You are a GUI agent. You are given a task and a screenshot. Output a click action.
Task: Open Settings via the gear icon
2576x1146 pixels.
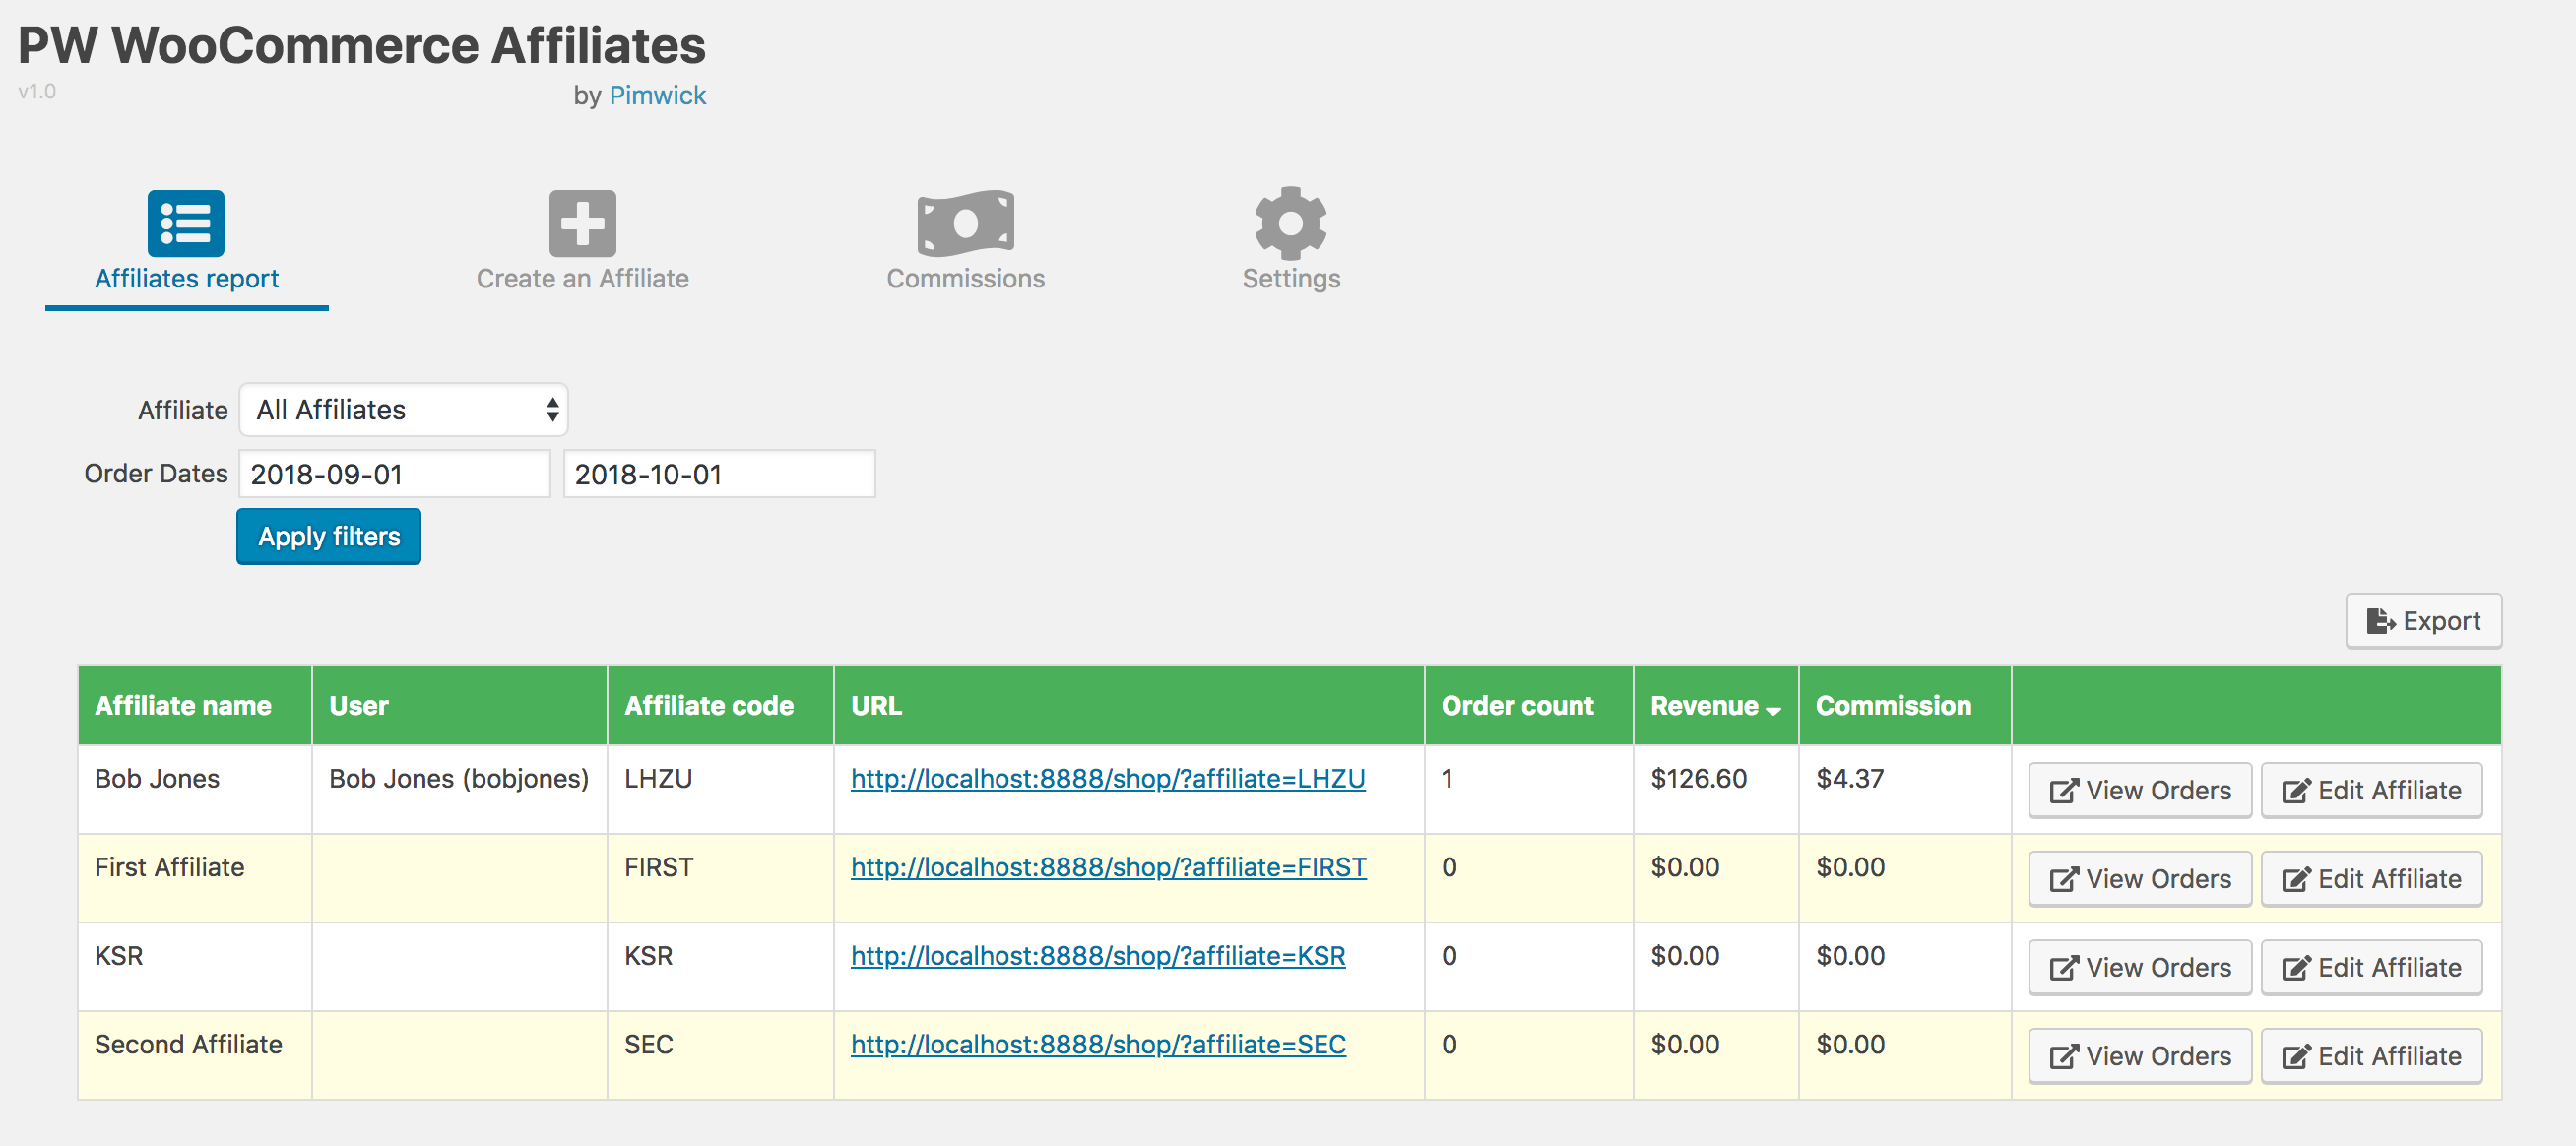pyautogui.click(x=1290, y=223)
